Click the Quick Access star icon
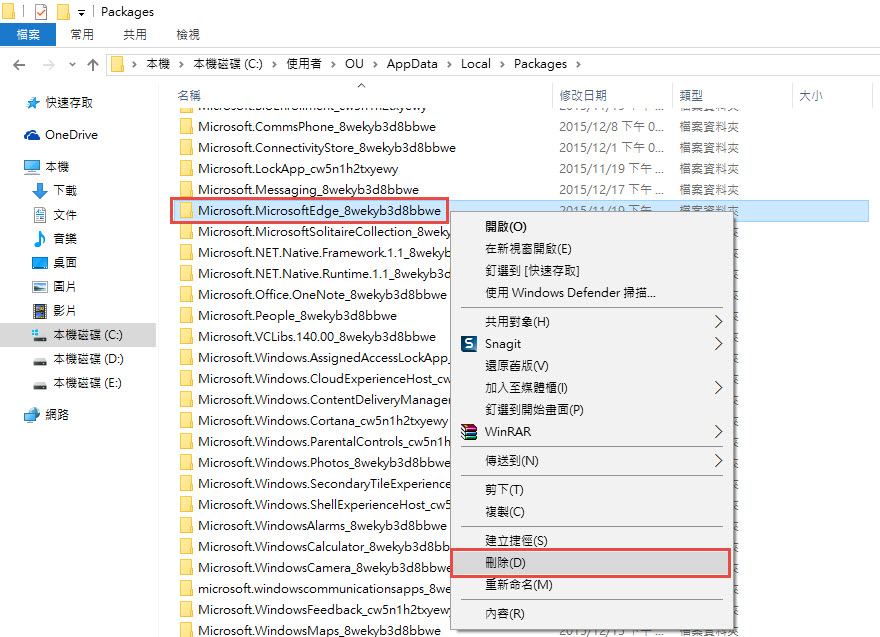This screenshot has height=637, width=880. pyautogui.click(x=33, y=103)
